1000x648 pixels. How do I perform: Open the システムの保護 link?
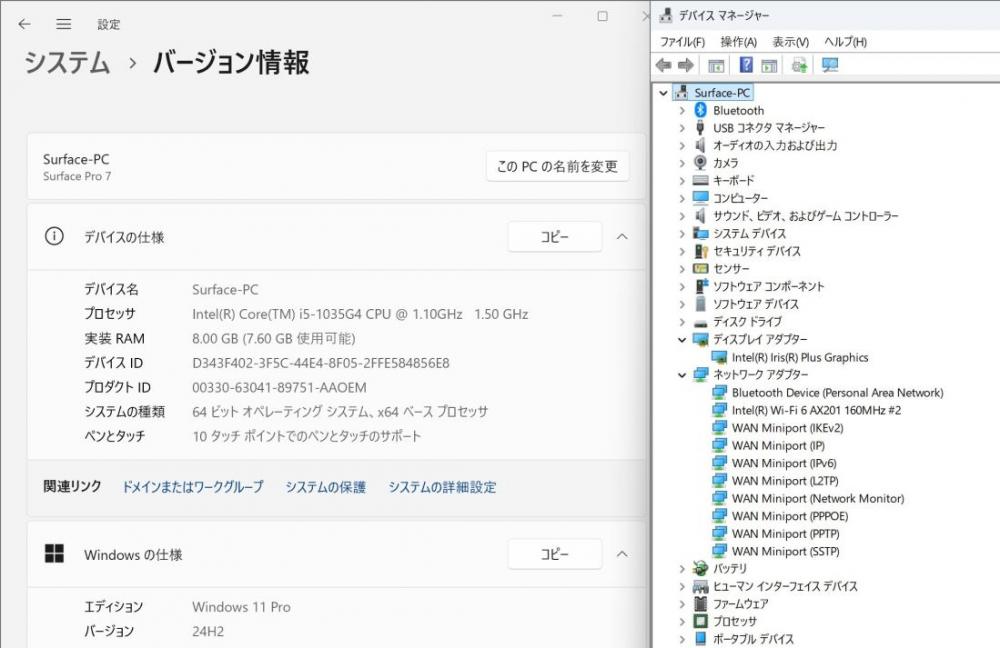click(326, 487)
